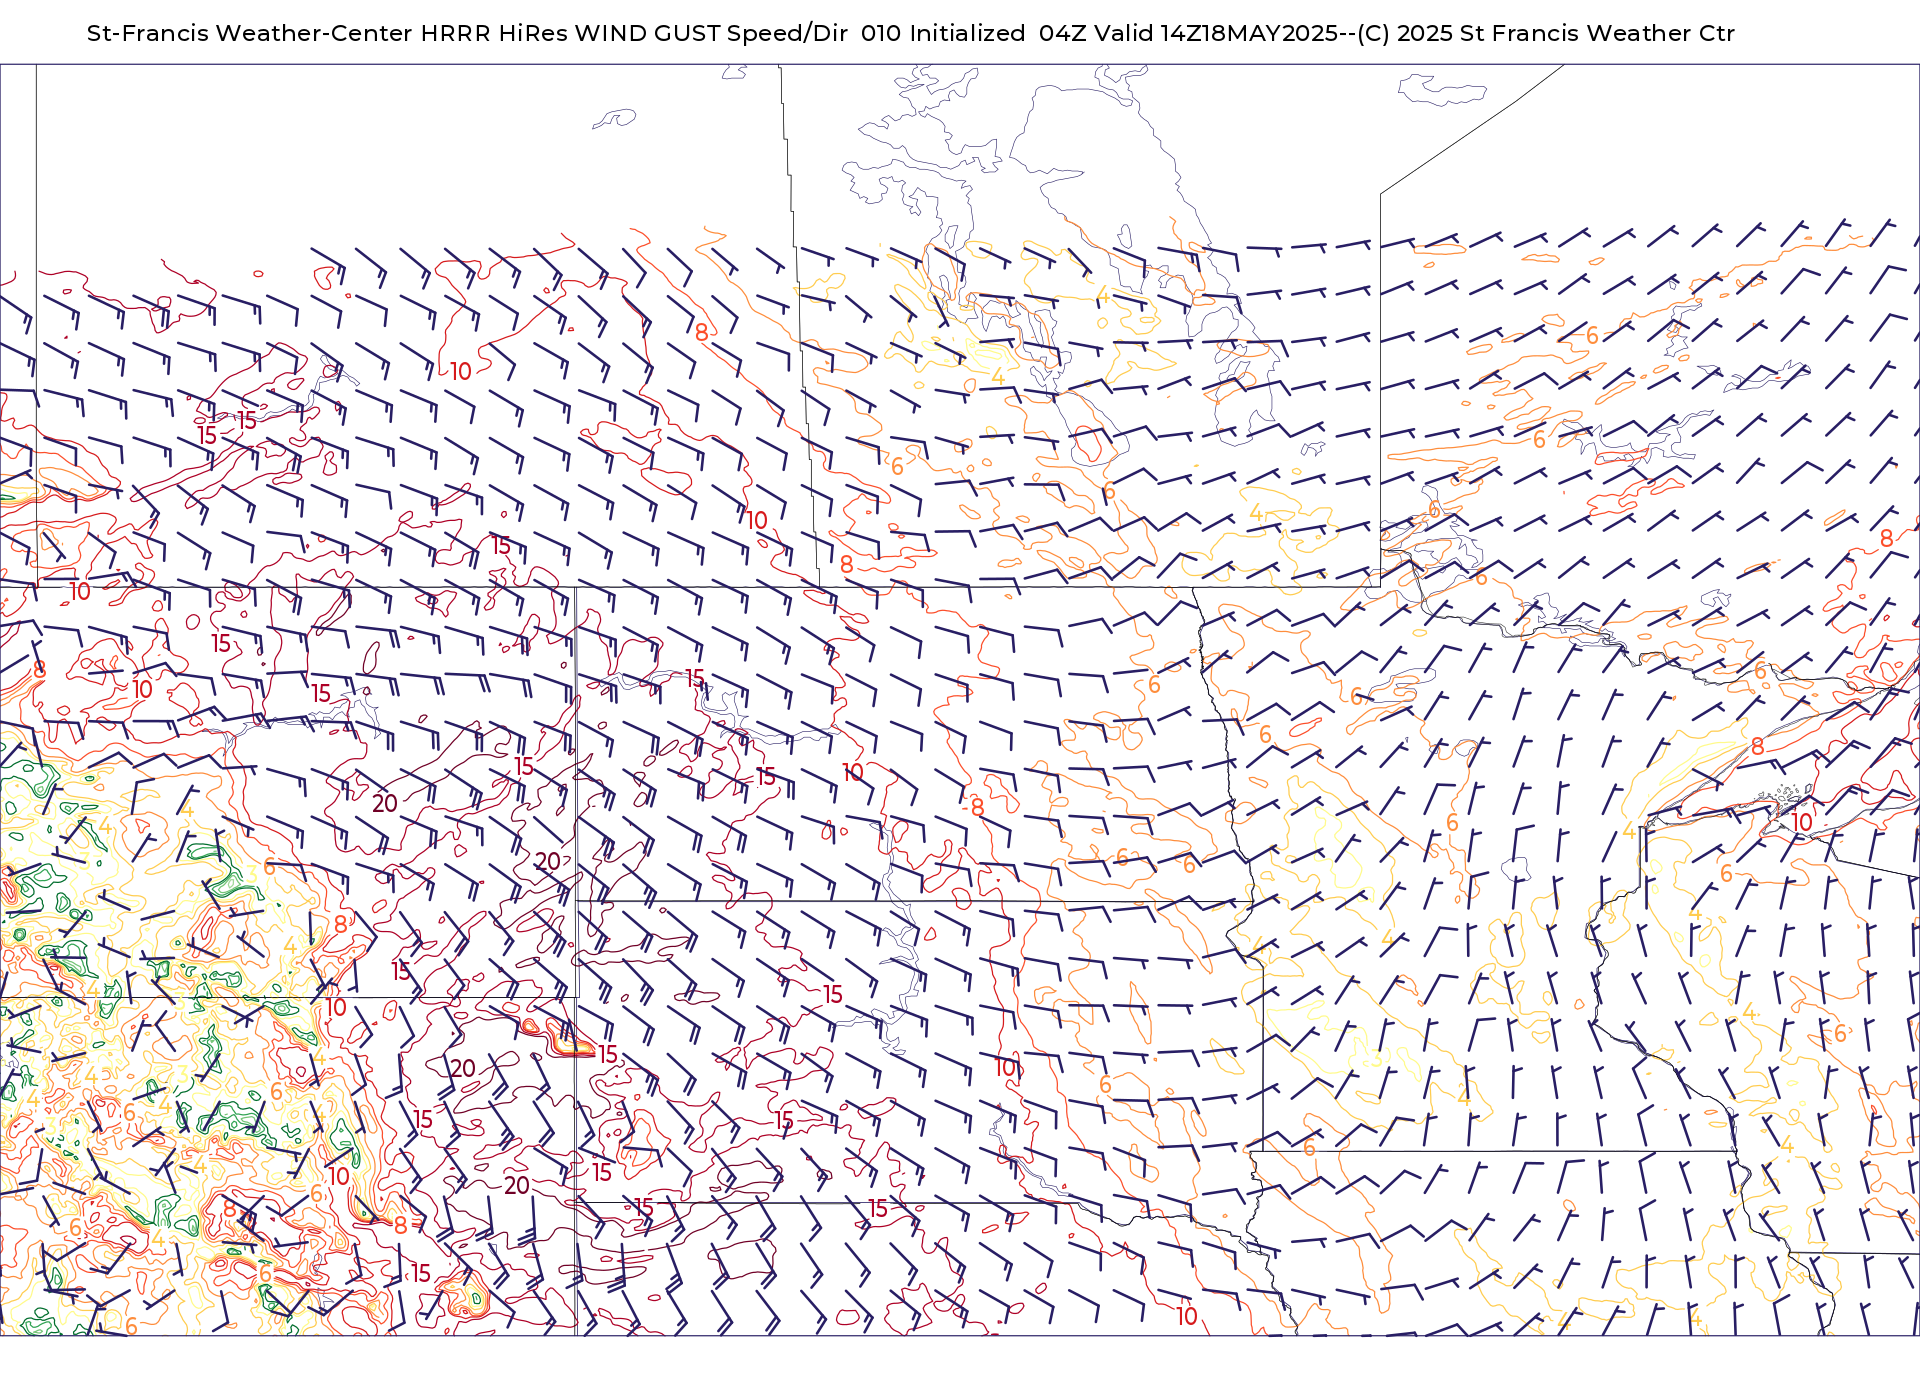This screenshot has height=1400, width=1920.
Task: Click the "Valid 14Z18MAY2025" timestamp text
Action: pos(1216,33)
